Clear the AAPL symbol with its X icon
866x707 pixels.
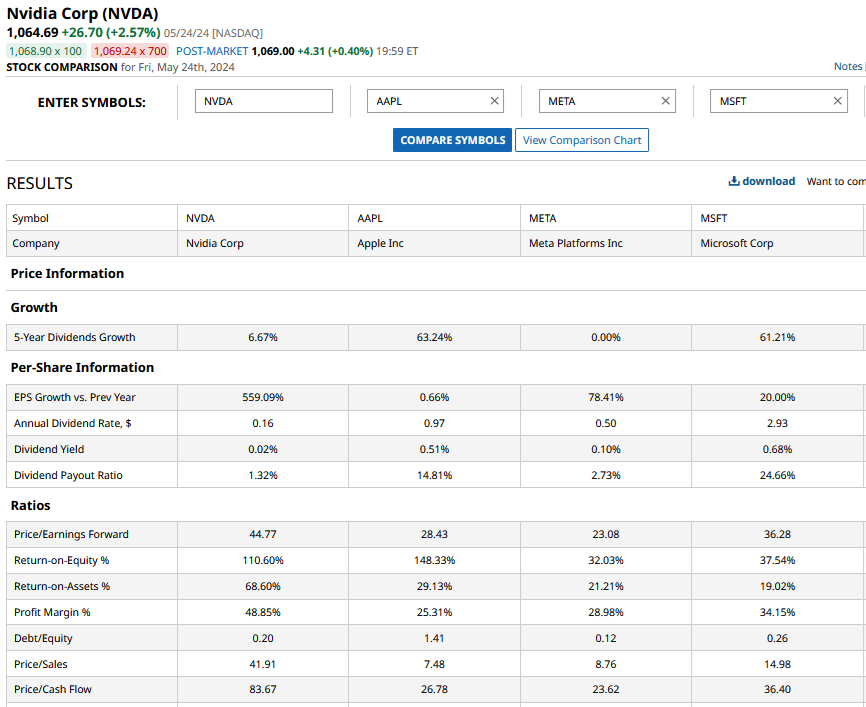pos(494,101)
